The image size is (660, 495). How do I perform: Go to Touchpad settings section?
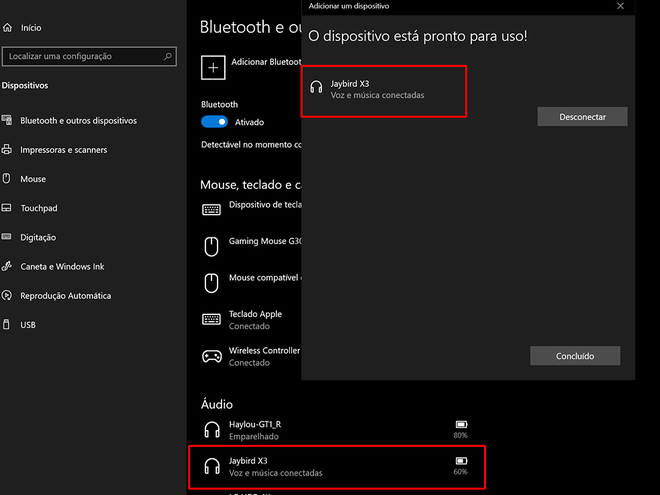(x=39, y=208)
